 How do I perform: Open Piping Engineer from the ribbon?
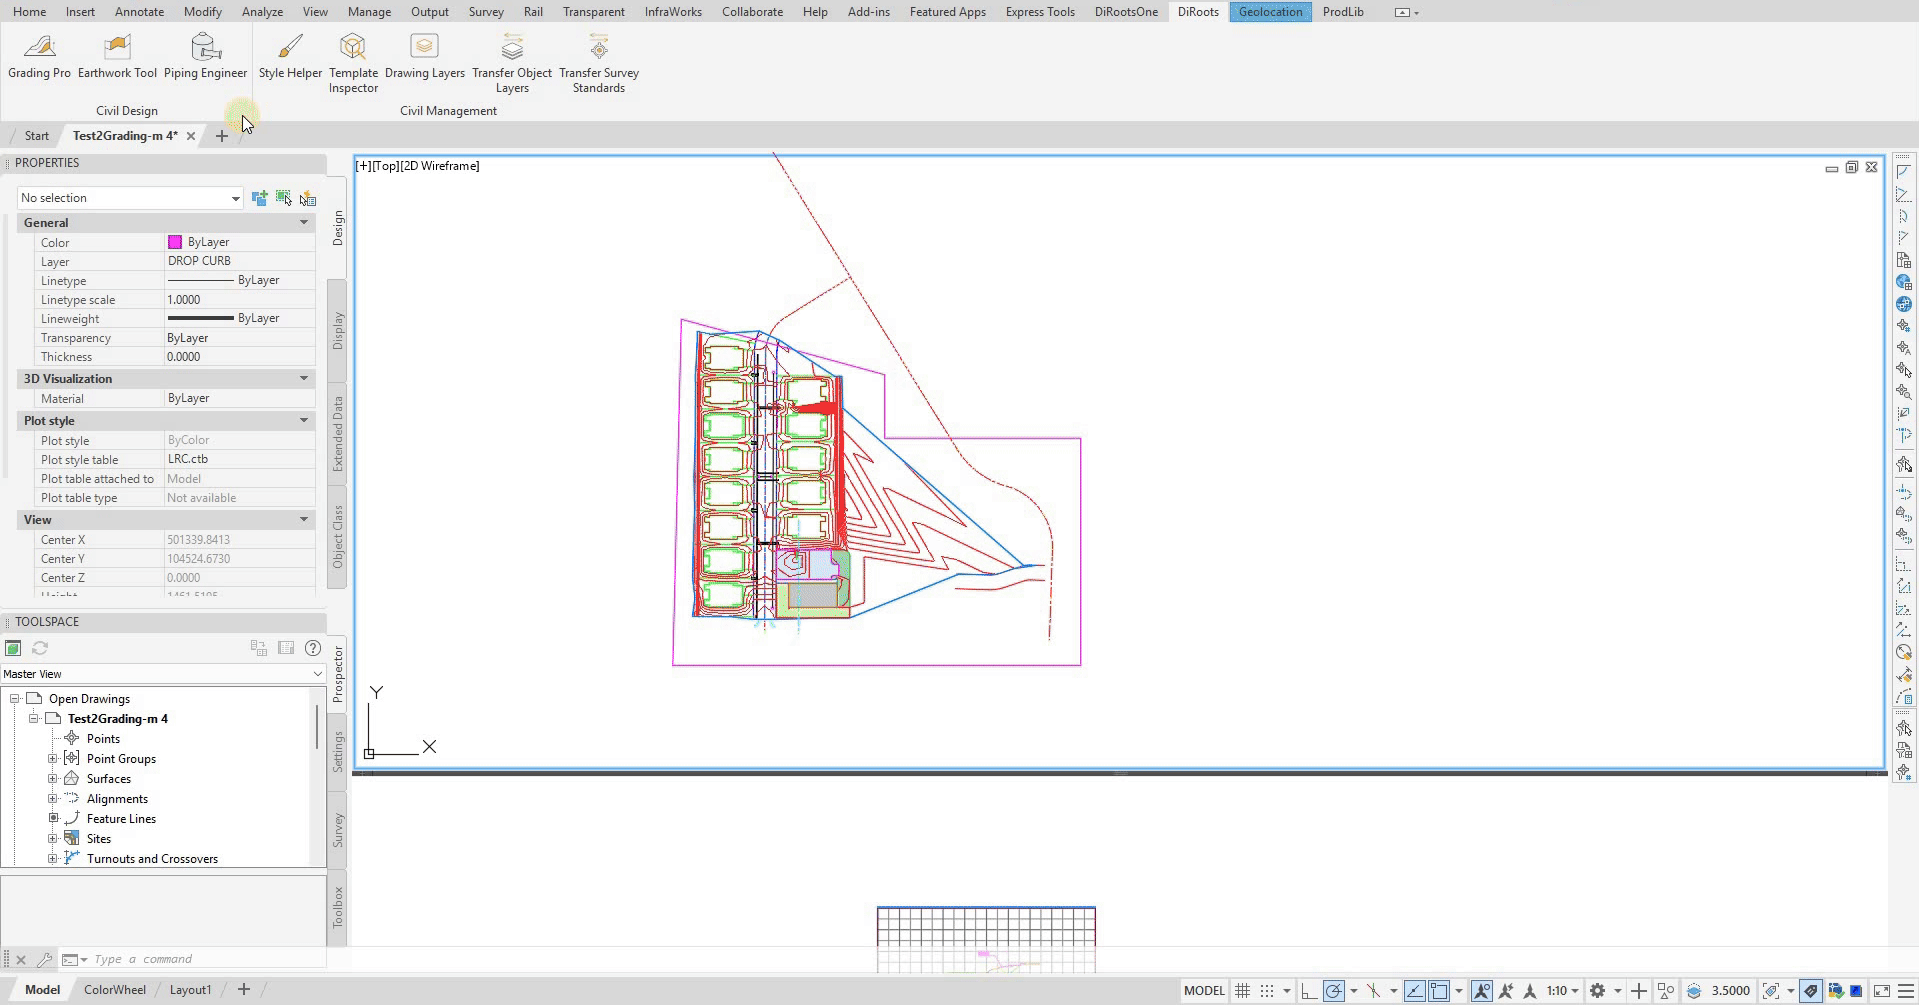pos(205,55)
